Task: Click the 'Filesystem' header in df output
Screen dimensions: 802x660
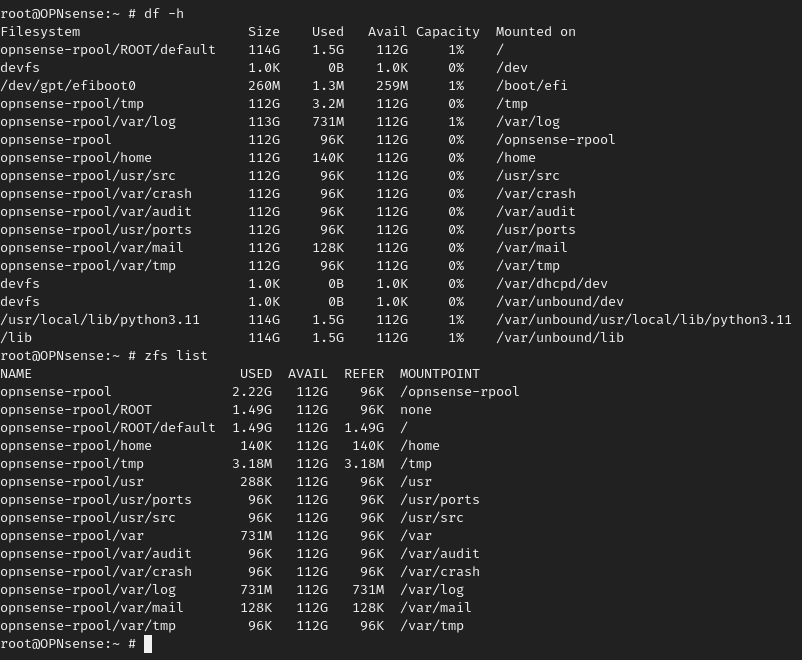Action: click(40, 32)
